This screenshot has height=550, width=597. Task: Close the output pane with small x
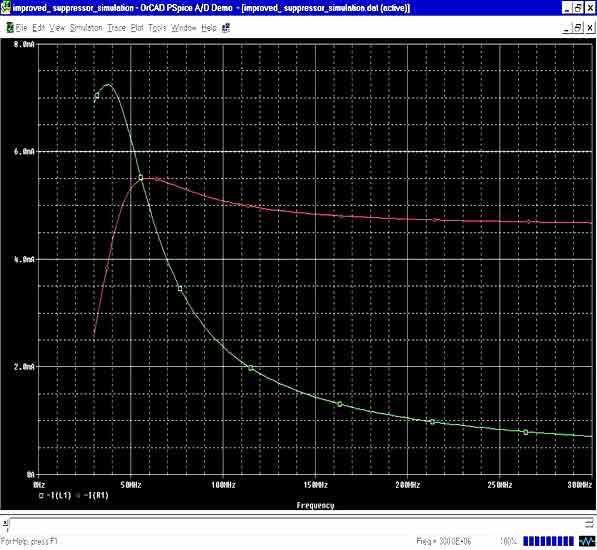point(5,523)
